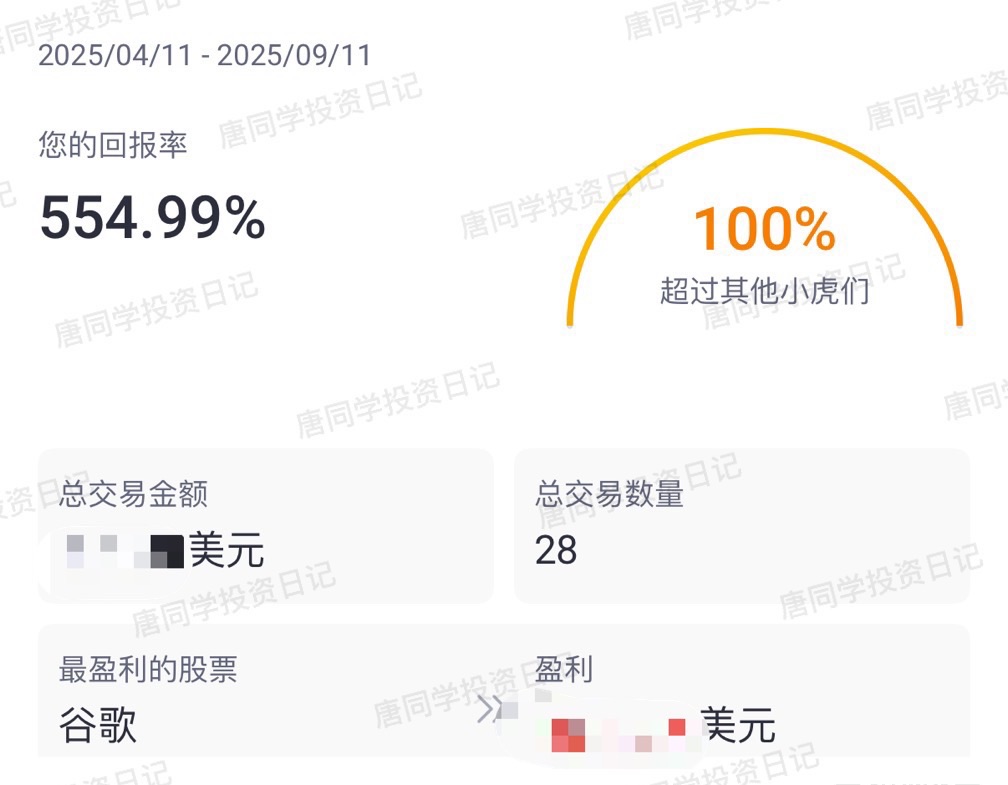Click the chevron arrow beside 谷歌
The height and width of the screenshot is (785, 1008).
pyautogui.click(x=488, y=709)
